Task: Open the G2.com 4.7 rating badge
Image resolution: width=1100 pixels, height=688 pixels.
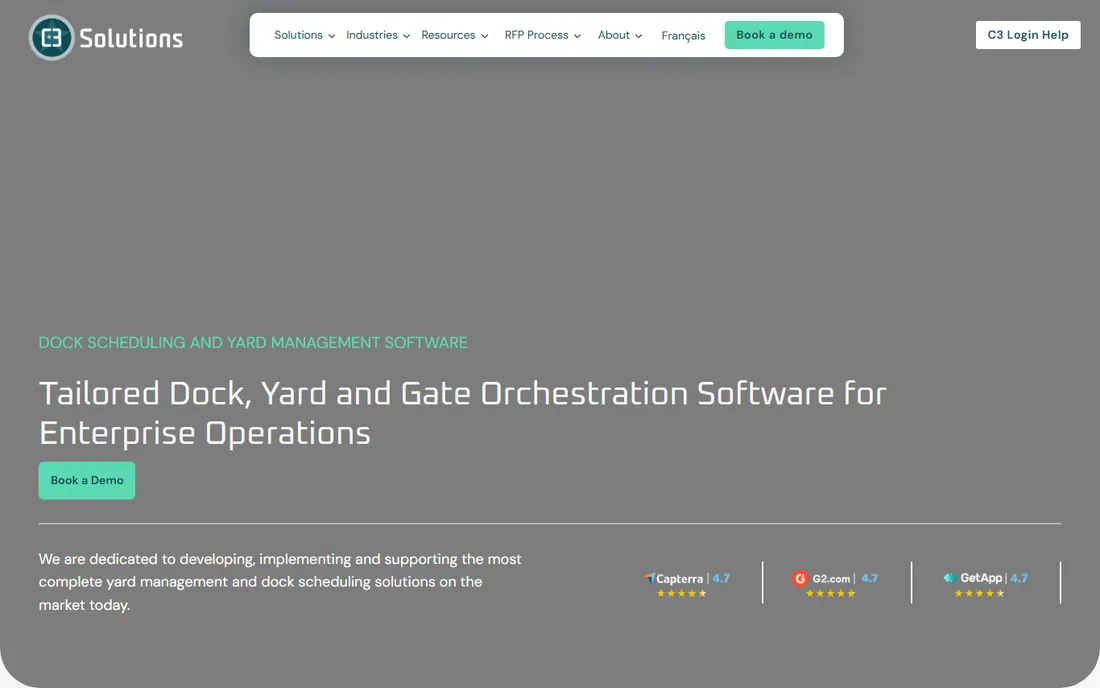Action: coord(835,585)
